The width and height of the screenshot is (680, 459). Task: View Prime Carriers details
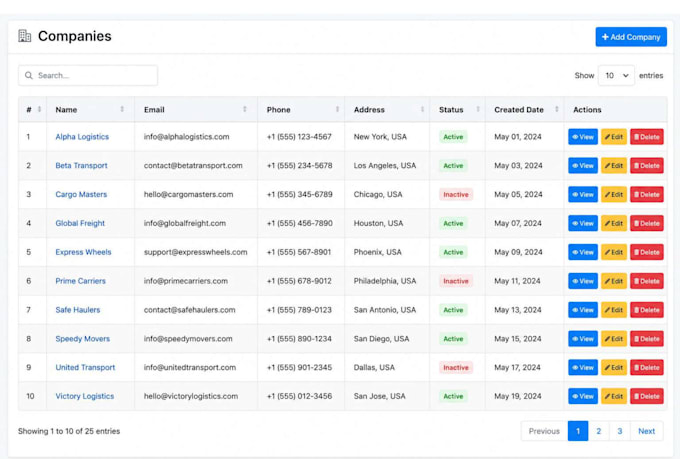(583, 281)
